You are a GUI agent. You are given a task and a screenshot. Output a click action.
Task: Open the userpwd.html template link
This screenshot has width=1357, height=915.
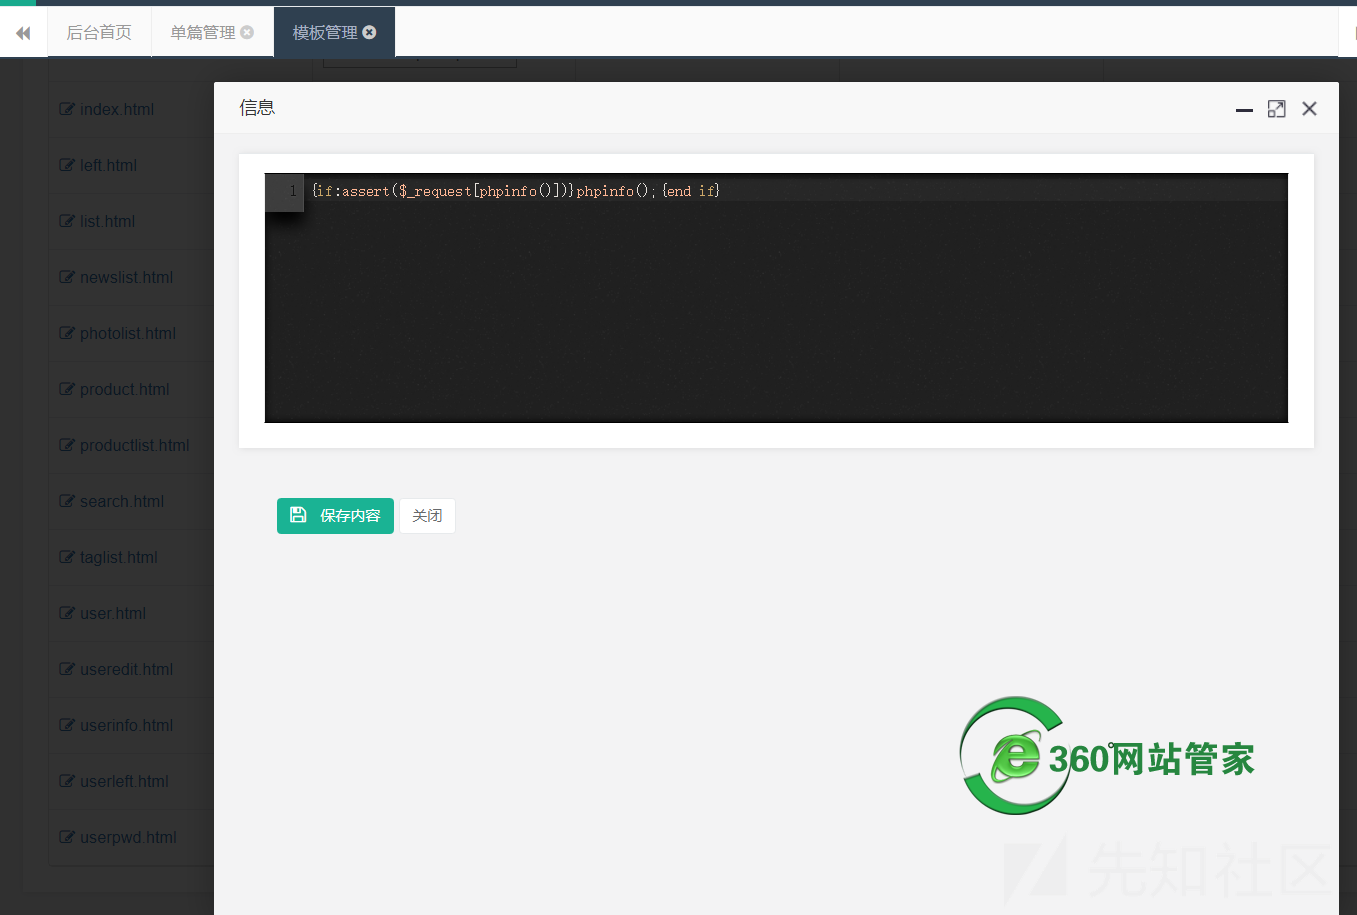[128, 837]
